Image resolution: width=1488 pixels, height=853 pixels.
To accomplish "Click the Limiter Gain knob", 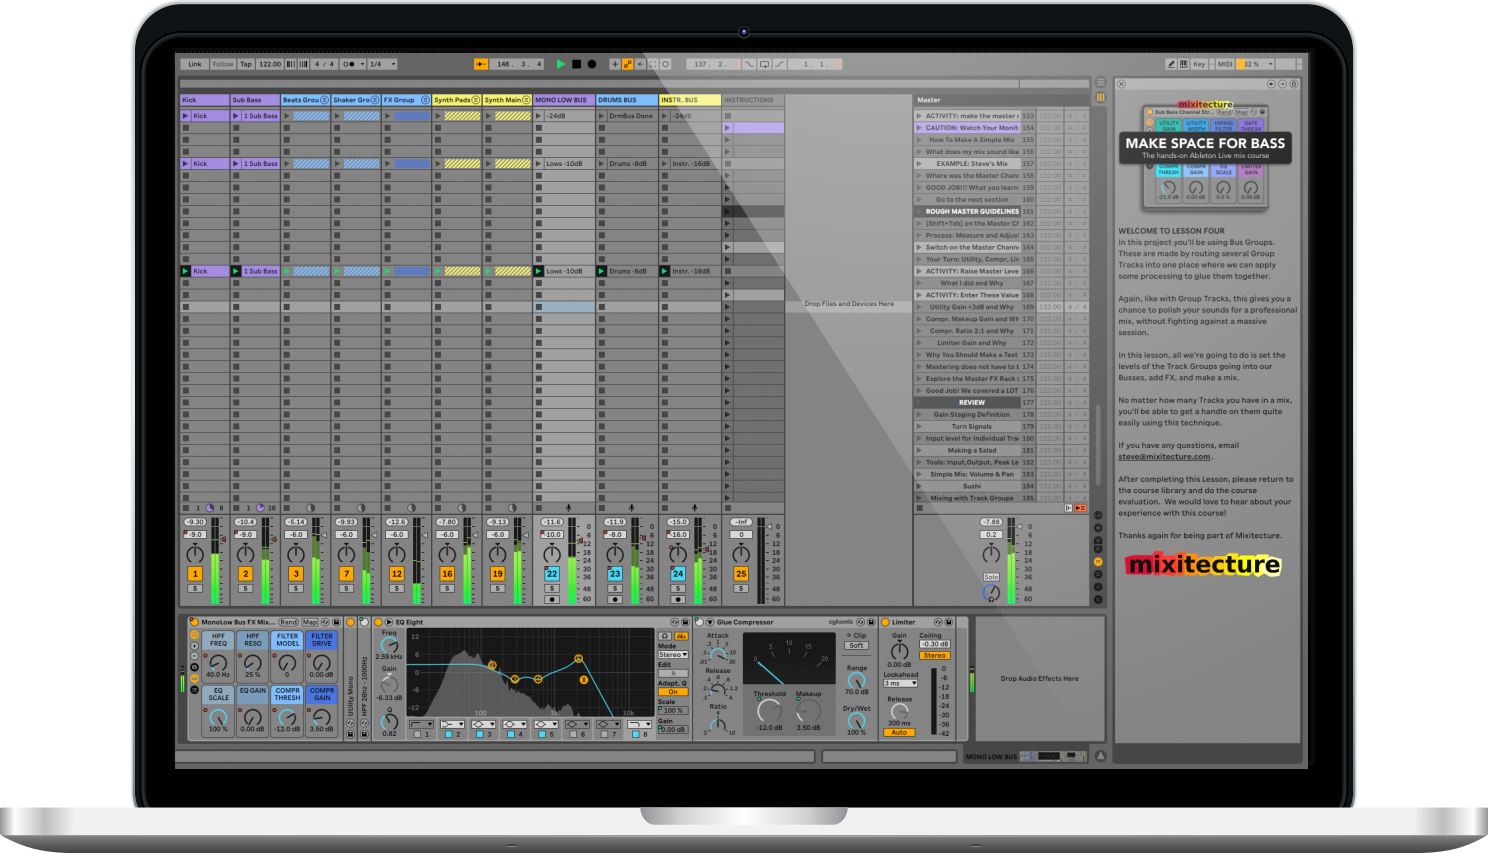I will click(x=899, y=651).
